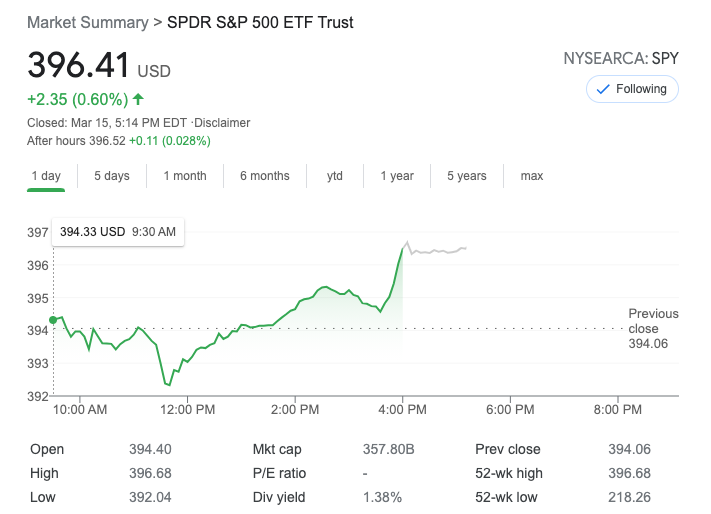711x514 pixels.
Task: Click the Market Summary breadcrumb link
Action: point(84,22)
